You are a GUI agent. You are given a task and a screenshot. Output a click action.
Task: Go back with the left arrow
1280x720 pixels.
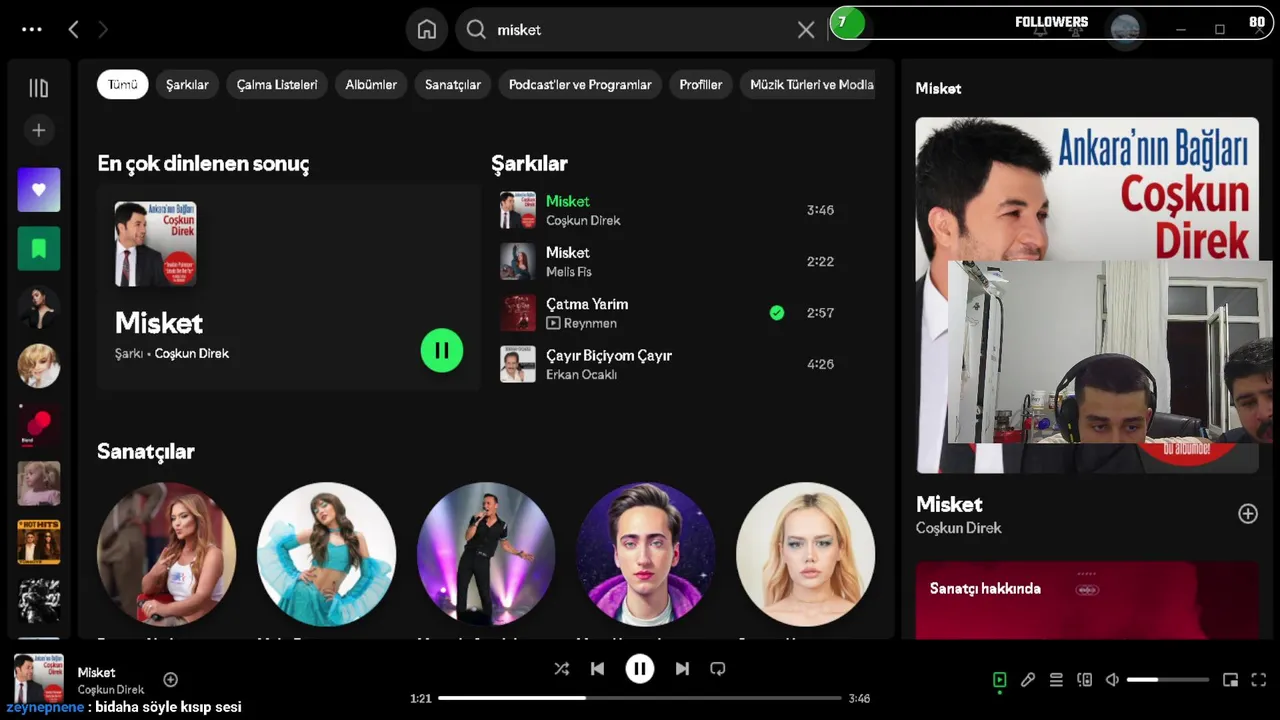pos(73,30)
